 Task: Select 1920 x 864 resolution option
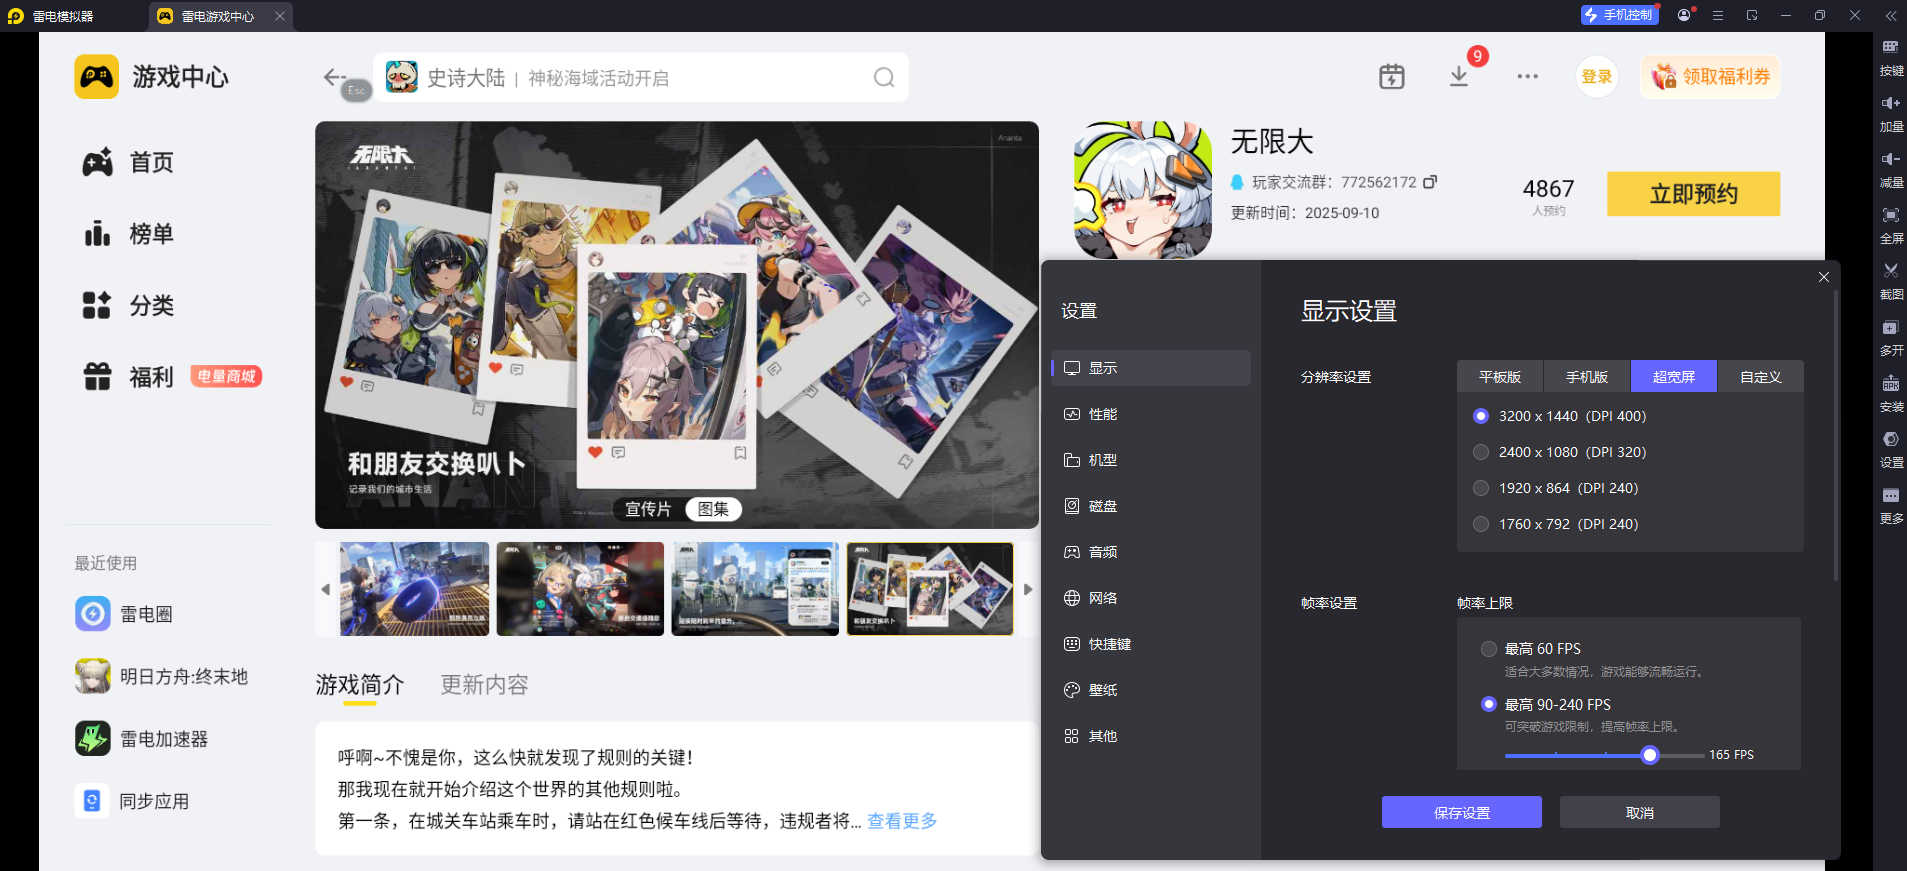(1481, 488)
